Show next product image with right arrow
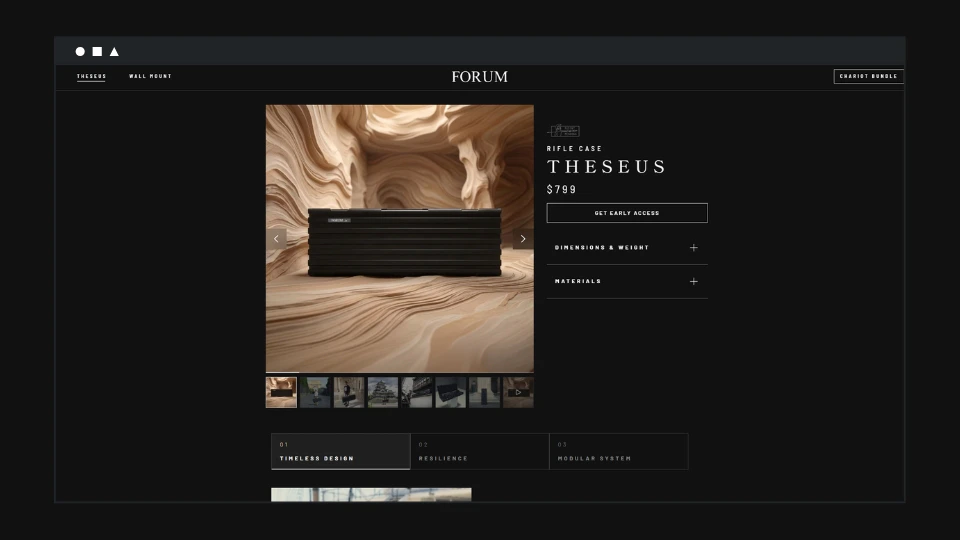This screenshot has height=540, width=960. pyautogui.click(x=523, y=239)
